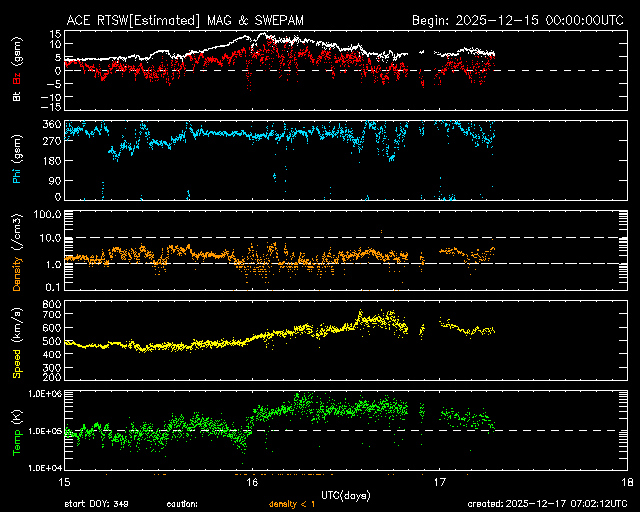Select day 18 on the x-axis
Screen dimensions: 640x512
pos(626,482)
